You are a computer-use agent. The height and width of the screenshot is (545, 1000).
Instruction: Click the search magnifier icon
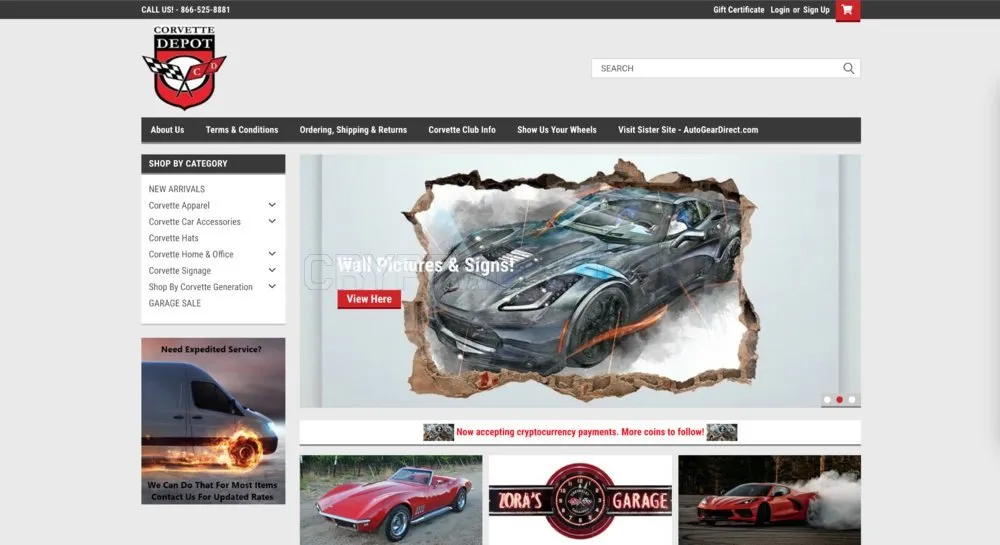pos(848,68)
